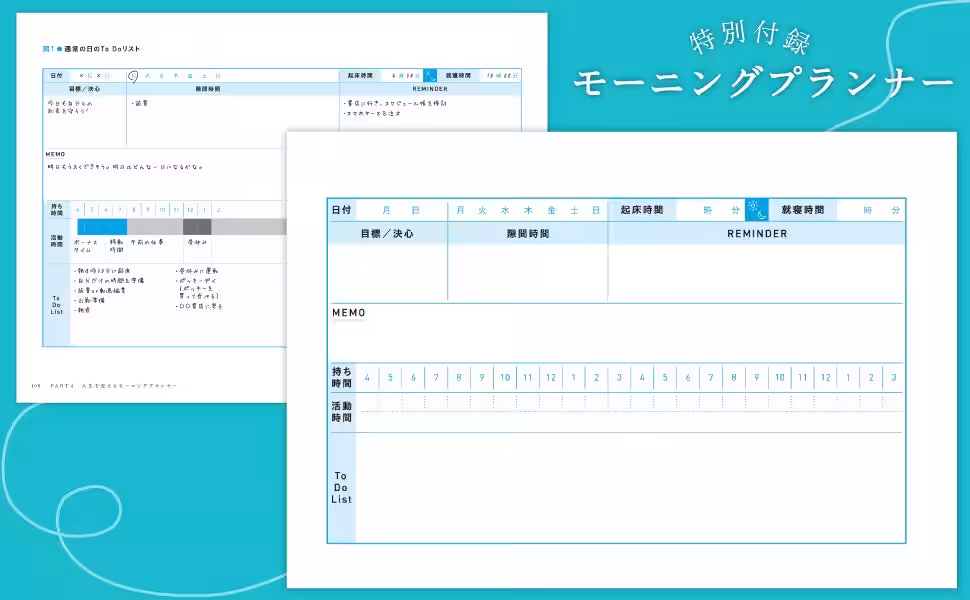The width and height of the screenshot is (970, 600).
Task: Click the first 10 in front hours row
Action: point(505,377)
